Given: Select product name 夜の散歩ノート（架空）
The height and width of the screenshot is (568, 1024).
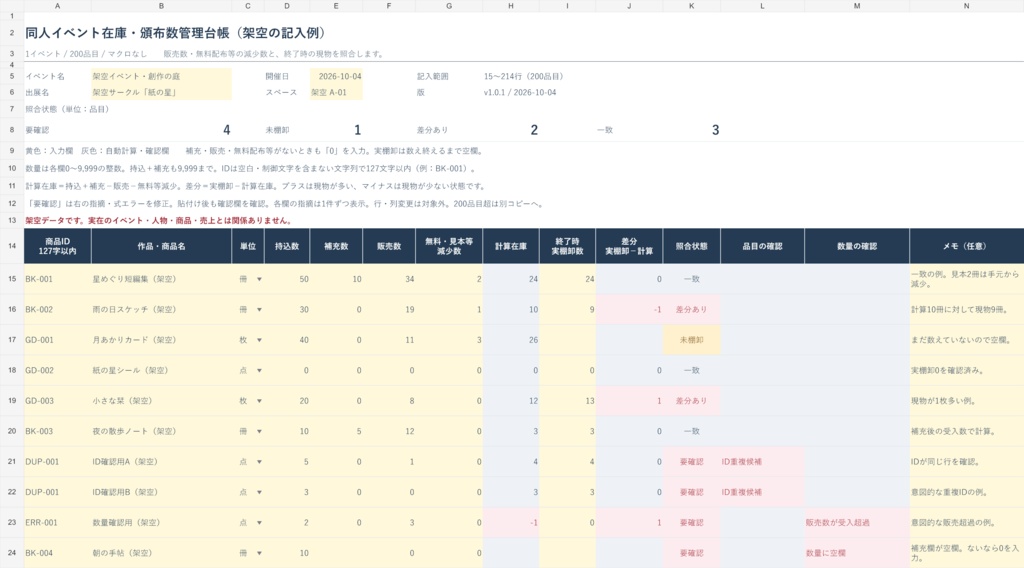Looking at the screenshot, I should [x=161, y=432].
